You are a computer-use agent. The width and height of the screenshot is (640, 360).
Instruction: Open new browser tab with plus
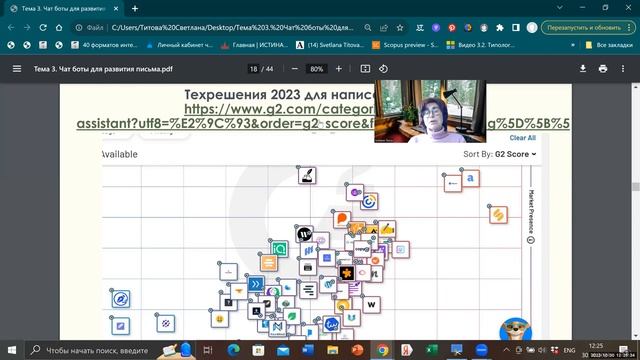pos(135,9)
